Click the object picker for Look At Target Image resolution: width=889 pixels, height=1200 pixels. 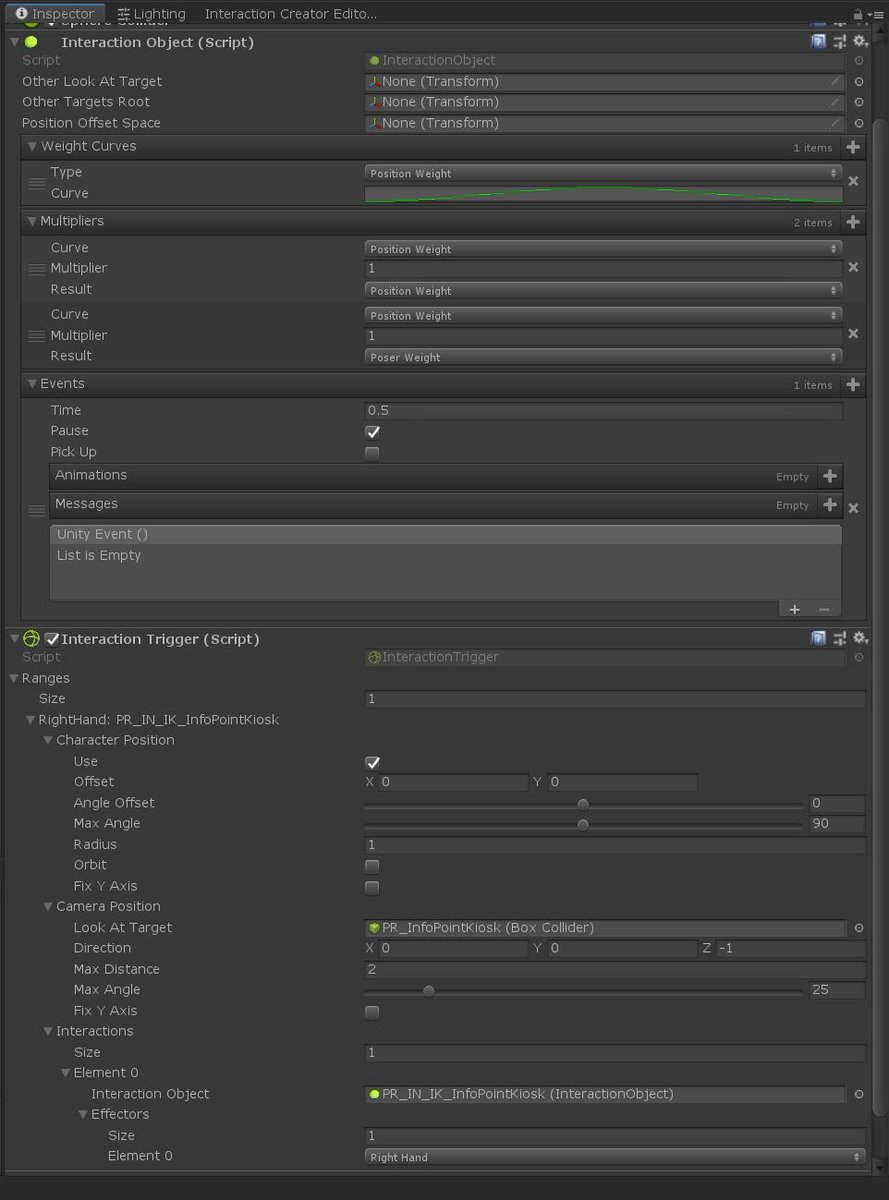click(859, 927)
